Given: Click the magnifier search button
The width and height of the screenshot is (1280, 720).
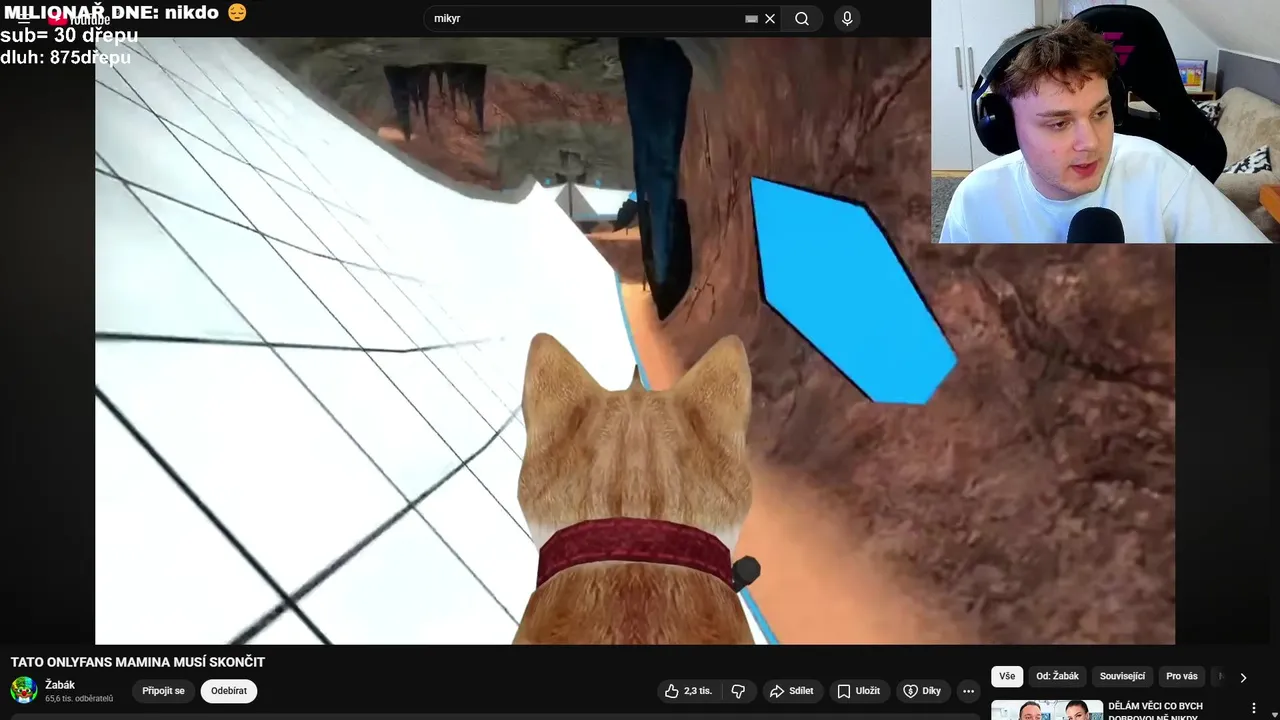Looking at the screenshot, I should [x=802, y=18].
